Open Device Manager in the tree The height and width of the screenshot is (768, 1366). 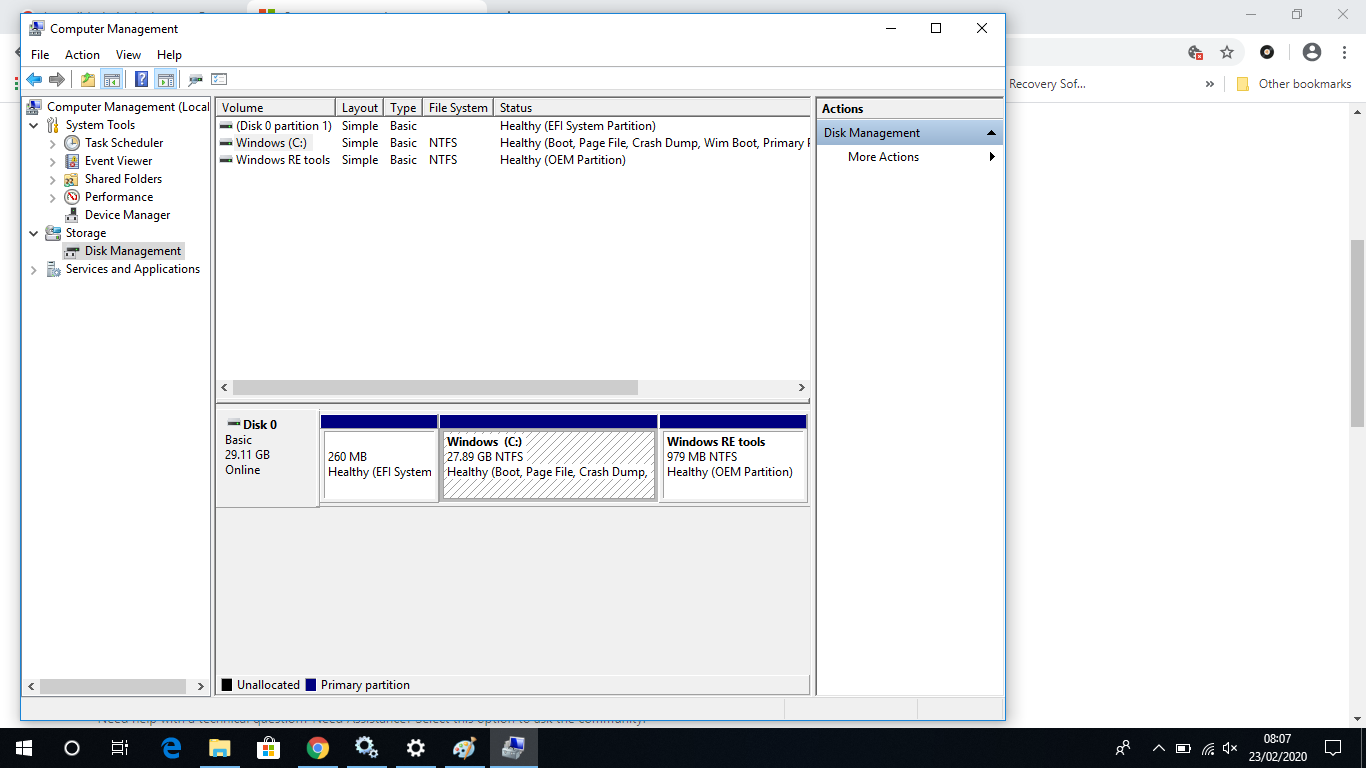[x=127, y=215]
